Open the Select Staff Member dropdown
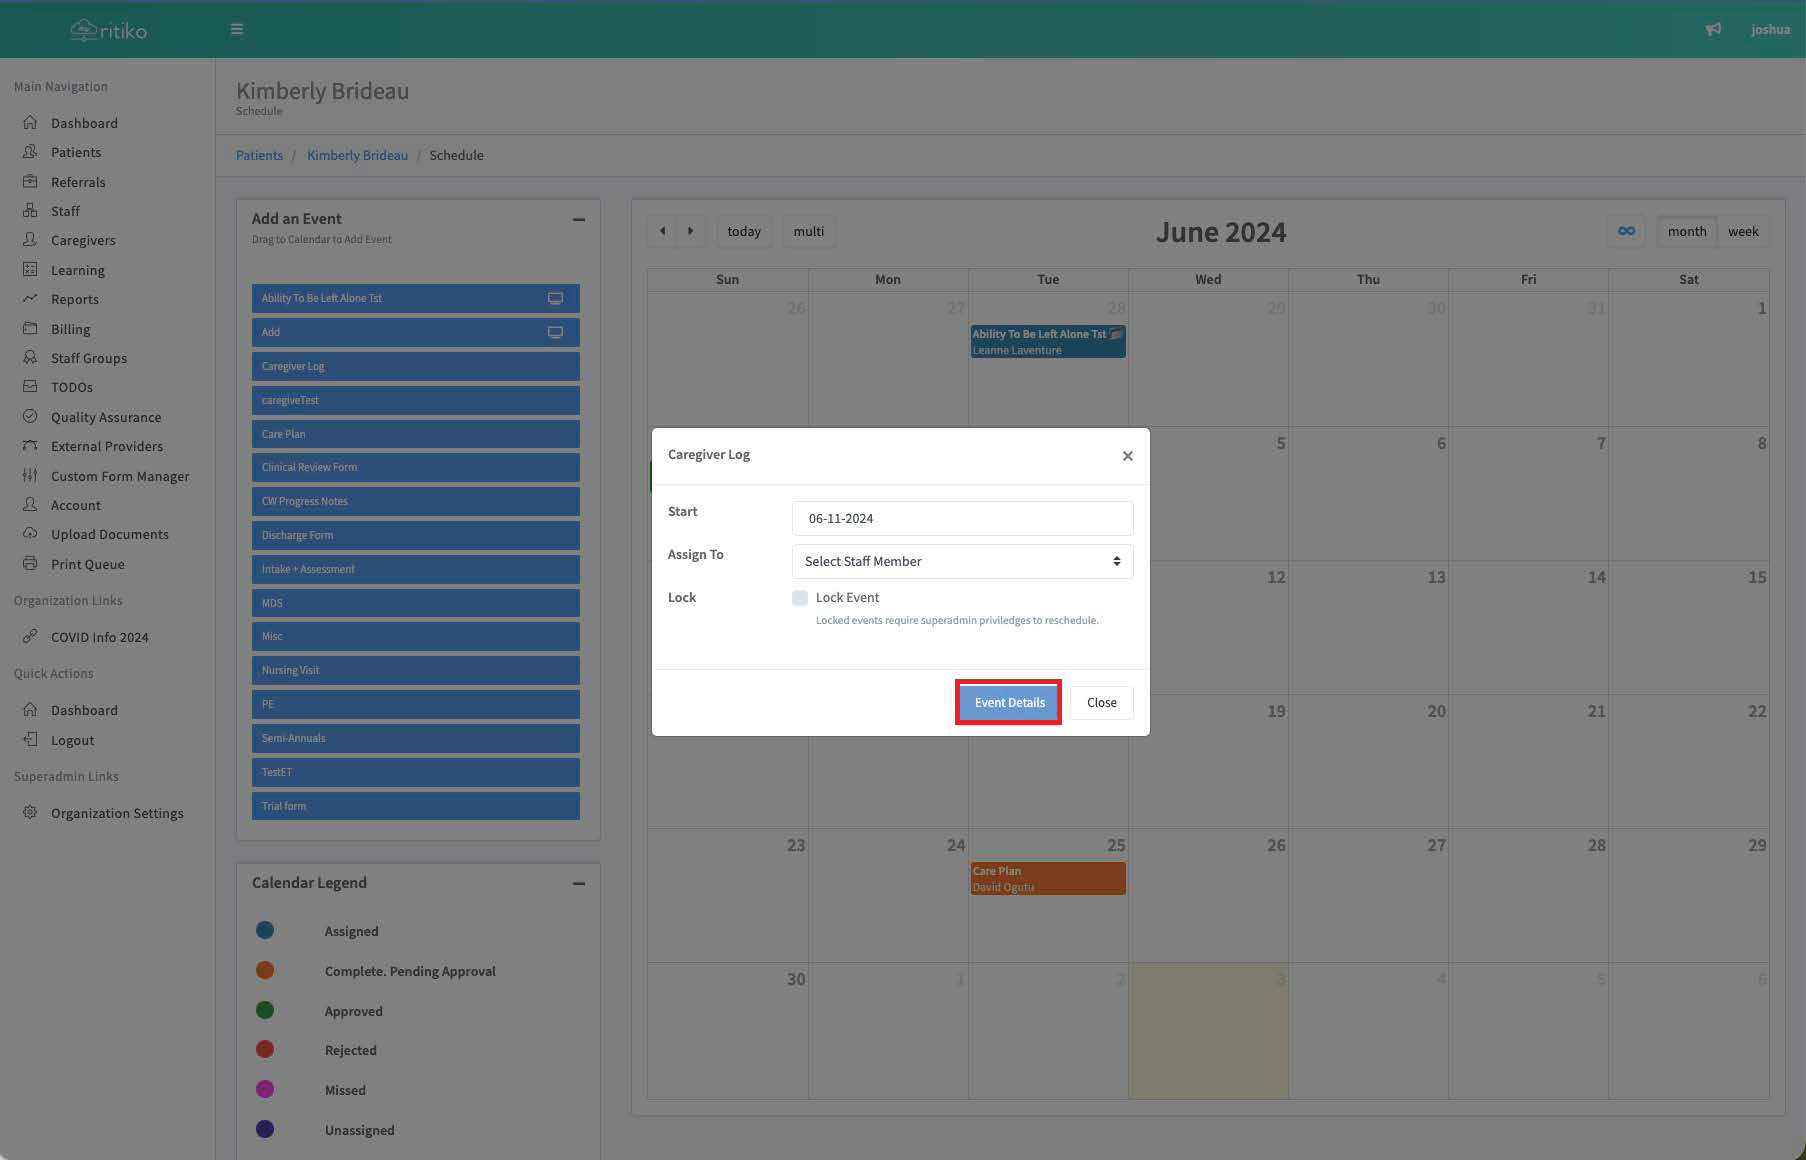The image size is (1806, 1160). point(962,561)
